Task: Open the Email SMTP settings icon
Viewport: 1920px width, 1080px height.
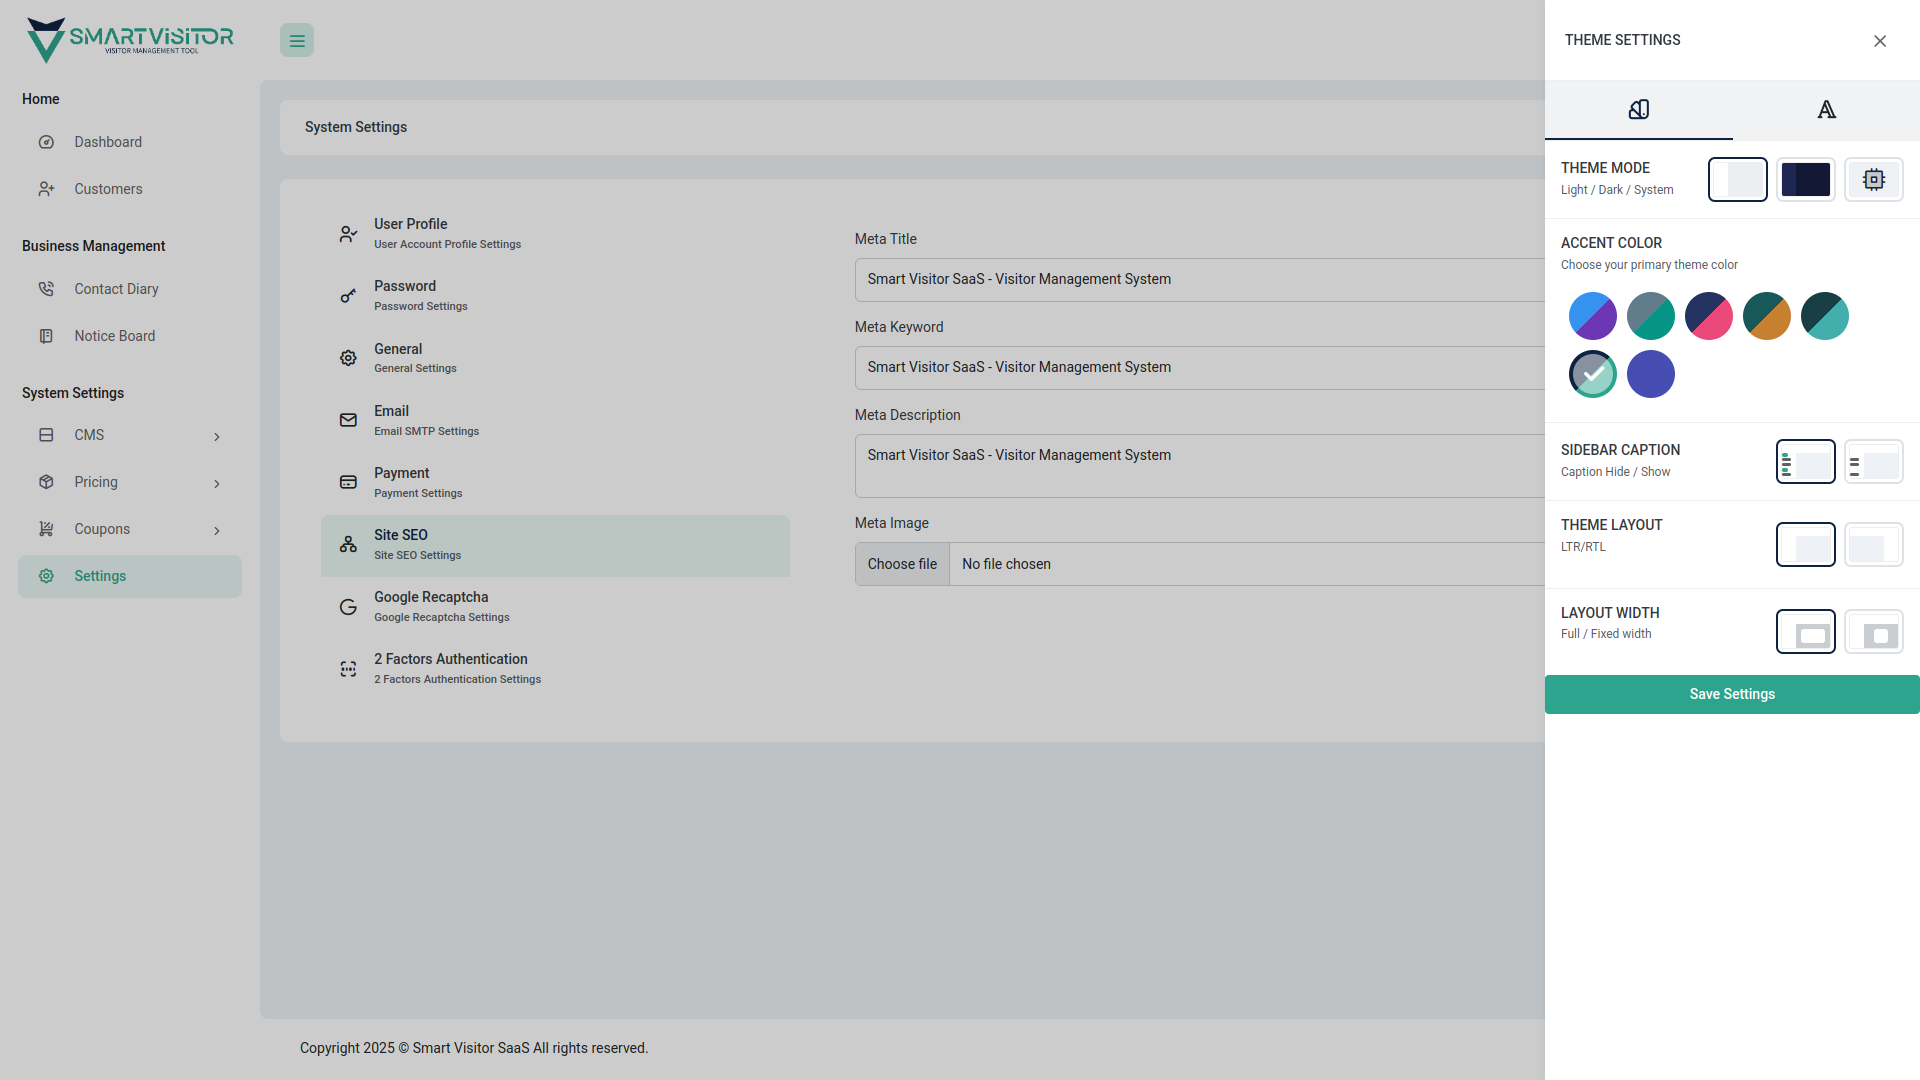Action: pos(347,420)
